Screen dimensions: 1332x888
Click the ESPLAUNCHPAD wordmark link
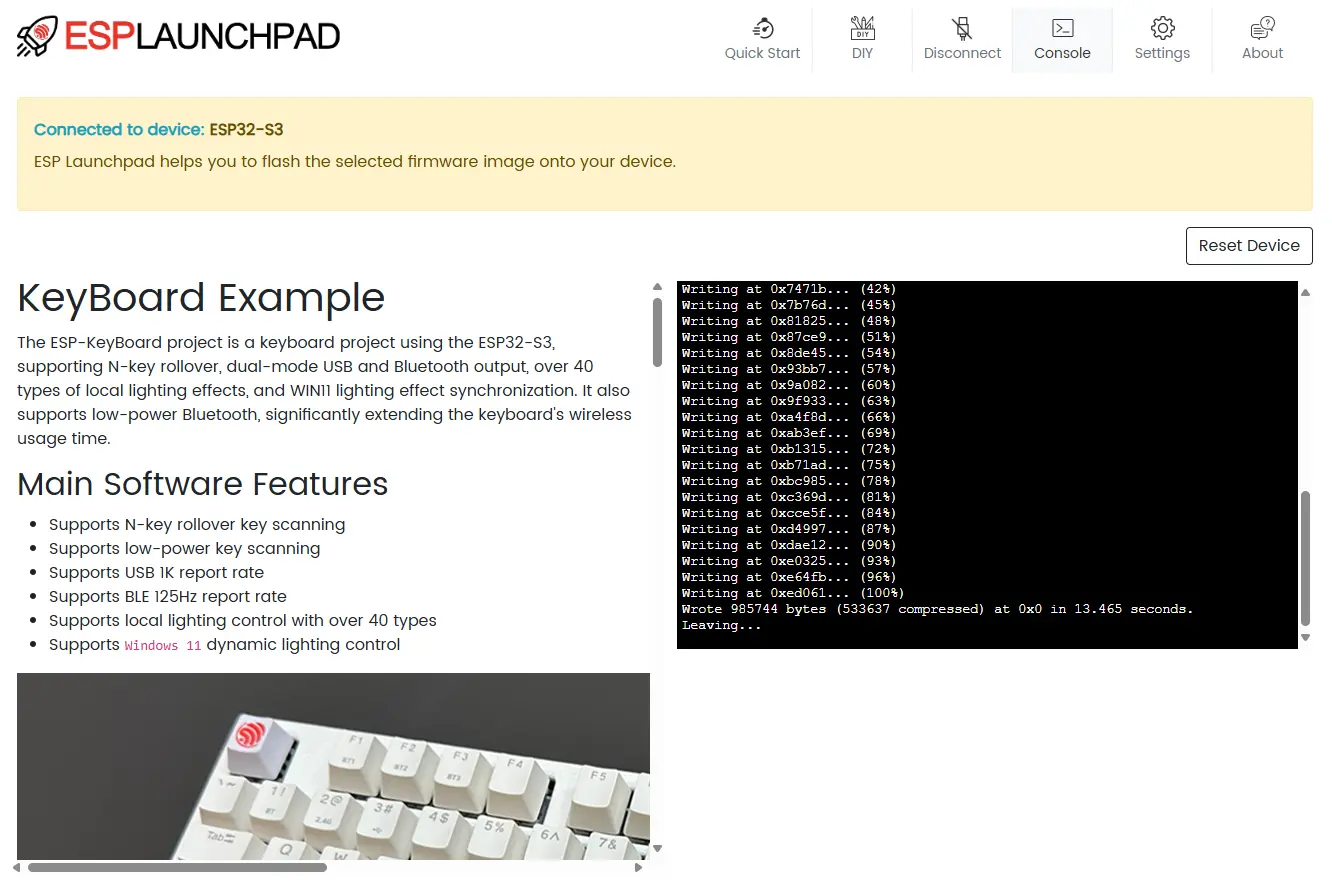tap(200, 35)
